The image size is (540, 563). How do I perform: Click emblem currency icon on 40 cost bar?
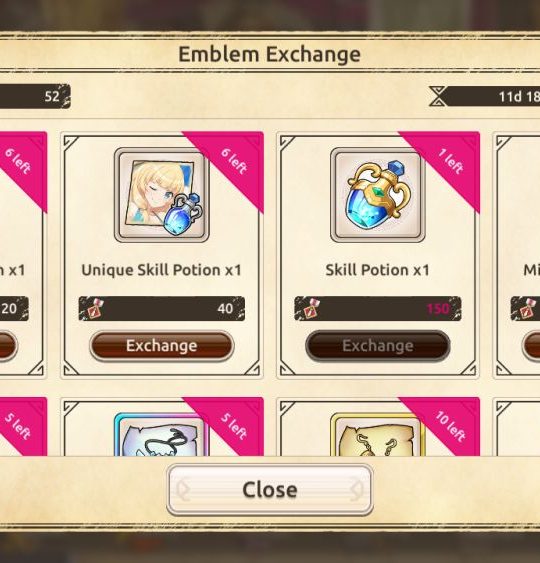pyautogui.click(x=94, y=308)
